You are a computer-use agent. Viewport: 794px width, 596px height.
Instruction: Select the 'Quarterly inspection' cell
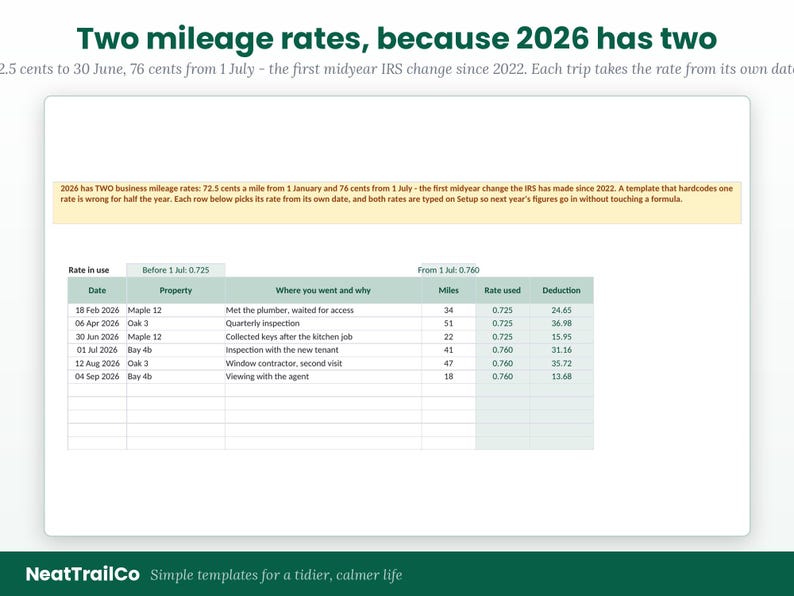323,323
